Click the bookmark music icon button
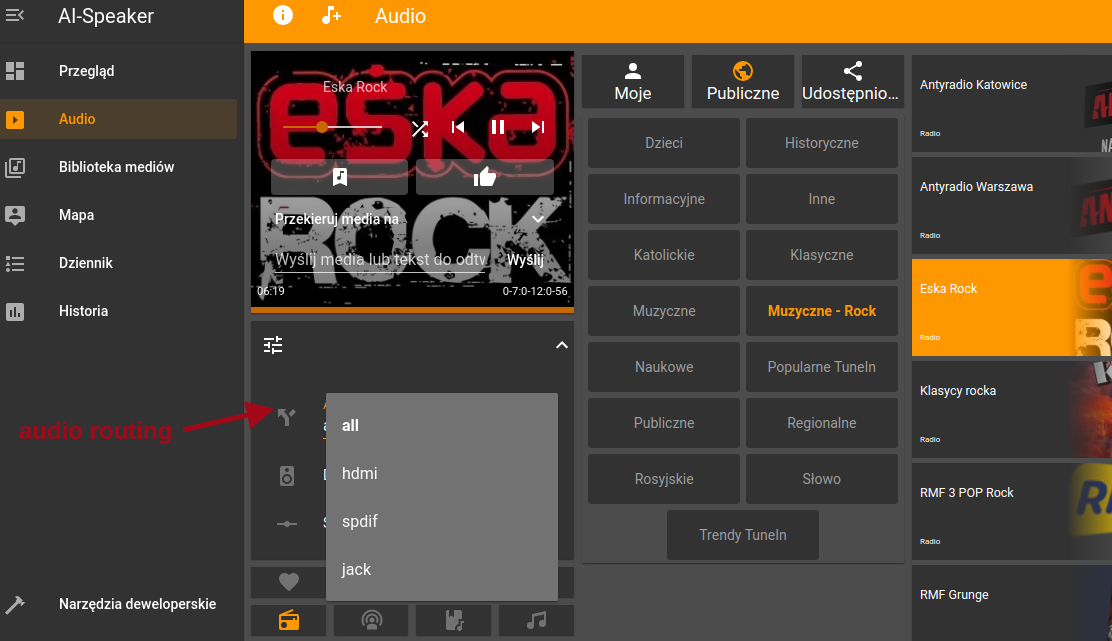 coord(340,177)
